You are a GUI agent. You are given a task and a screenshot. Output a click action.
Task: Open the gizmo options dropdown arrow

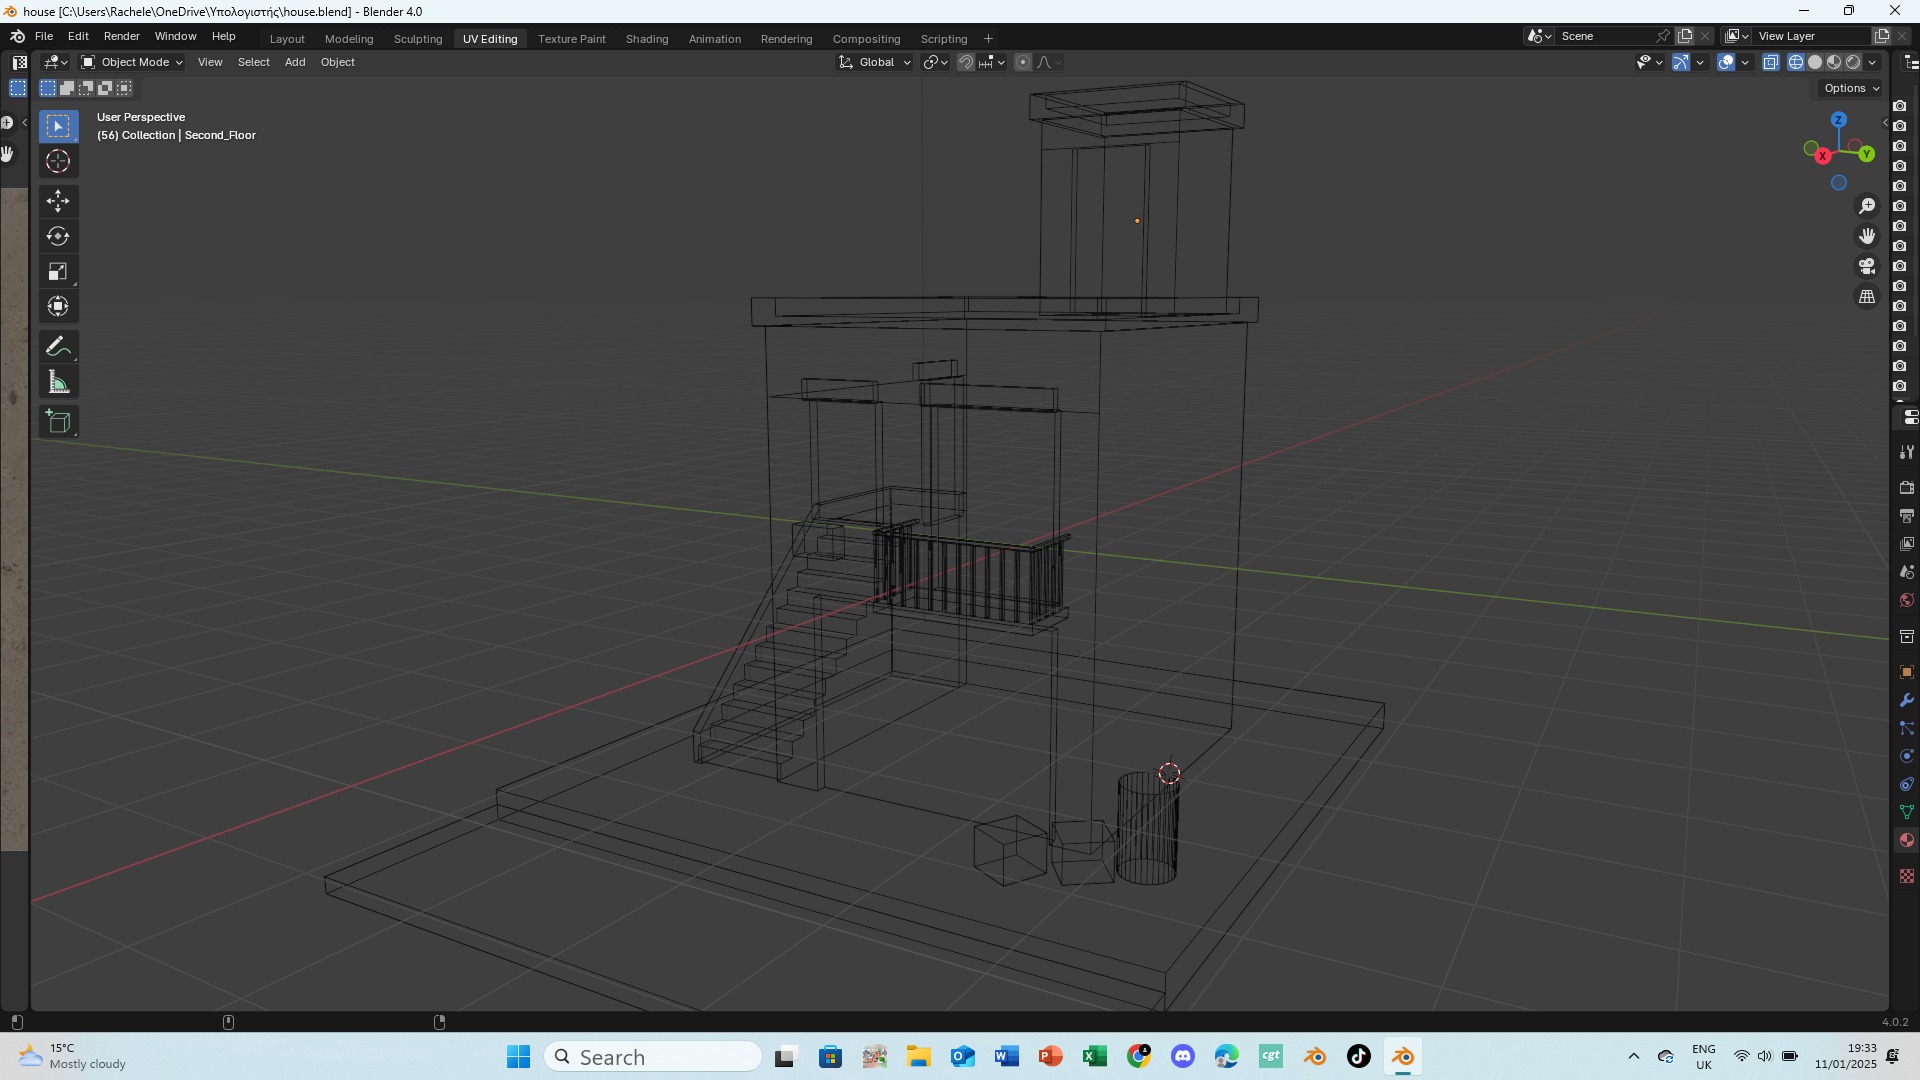[x=1700, y=62]
